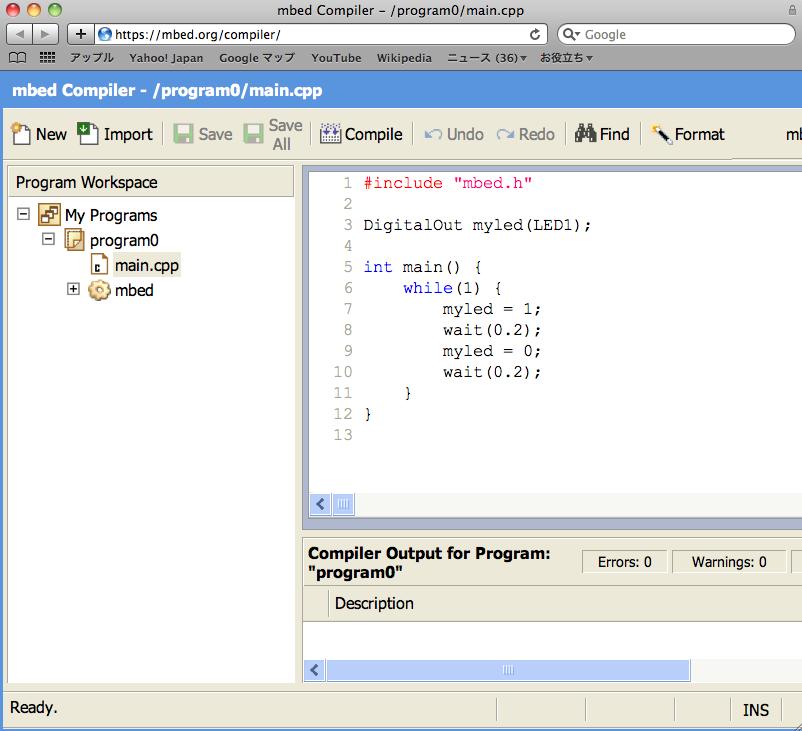Open the Wikipedia bookmark link
The height and width of the screenshot is (731, 802).
(x=404, y=58)
